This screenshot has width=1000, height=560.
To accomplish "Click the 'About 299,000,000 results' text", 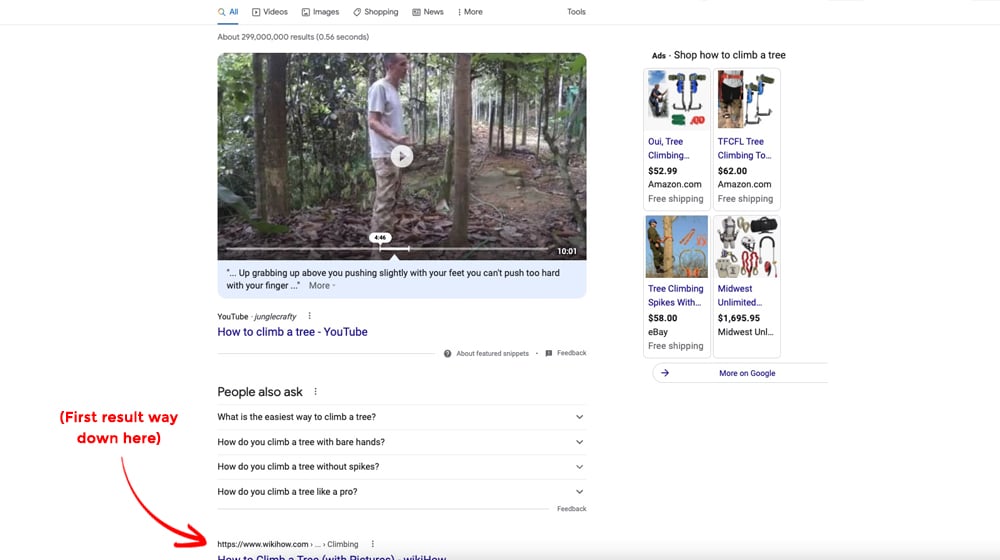I will (x=293, y=37).
